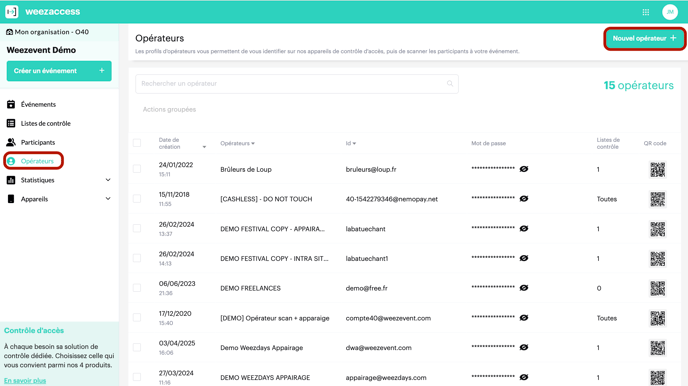Open the apps grid menu icon
The height and width of the screenshot is (386, 688).
(645, 12)
